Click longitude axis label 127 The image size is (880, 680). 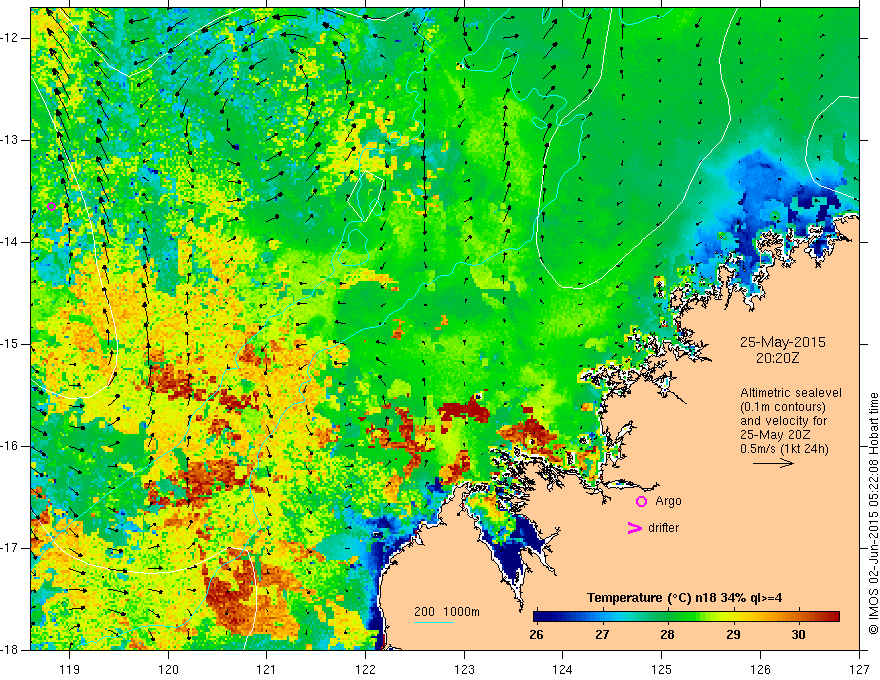(859, 669)
